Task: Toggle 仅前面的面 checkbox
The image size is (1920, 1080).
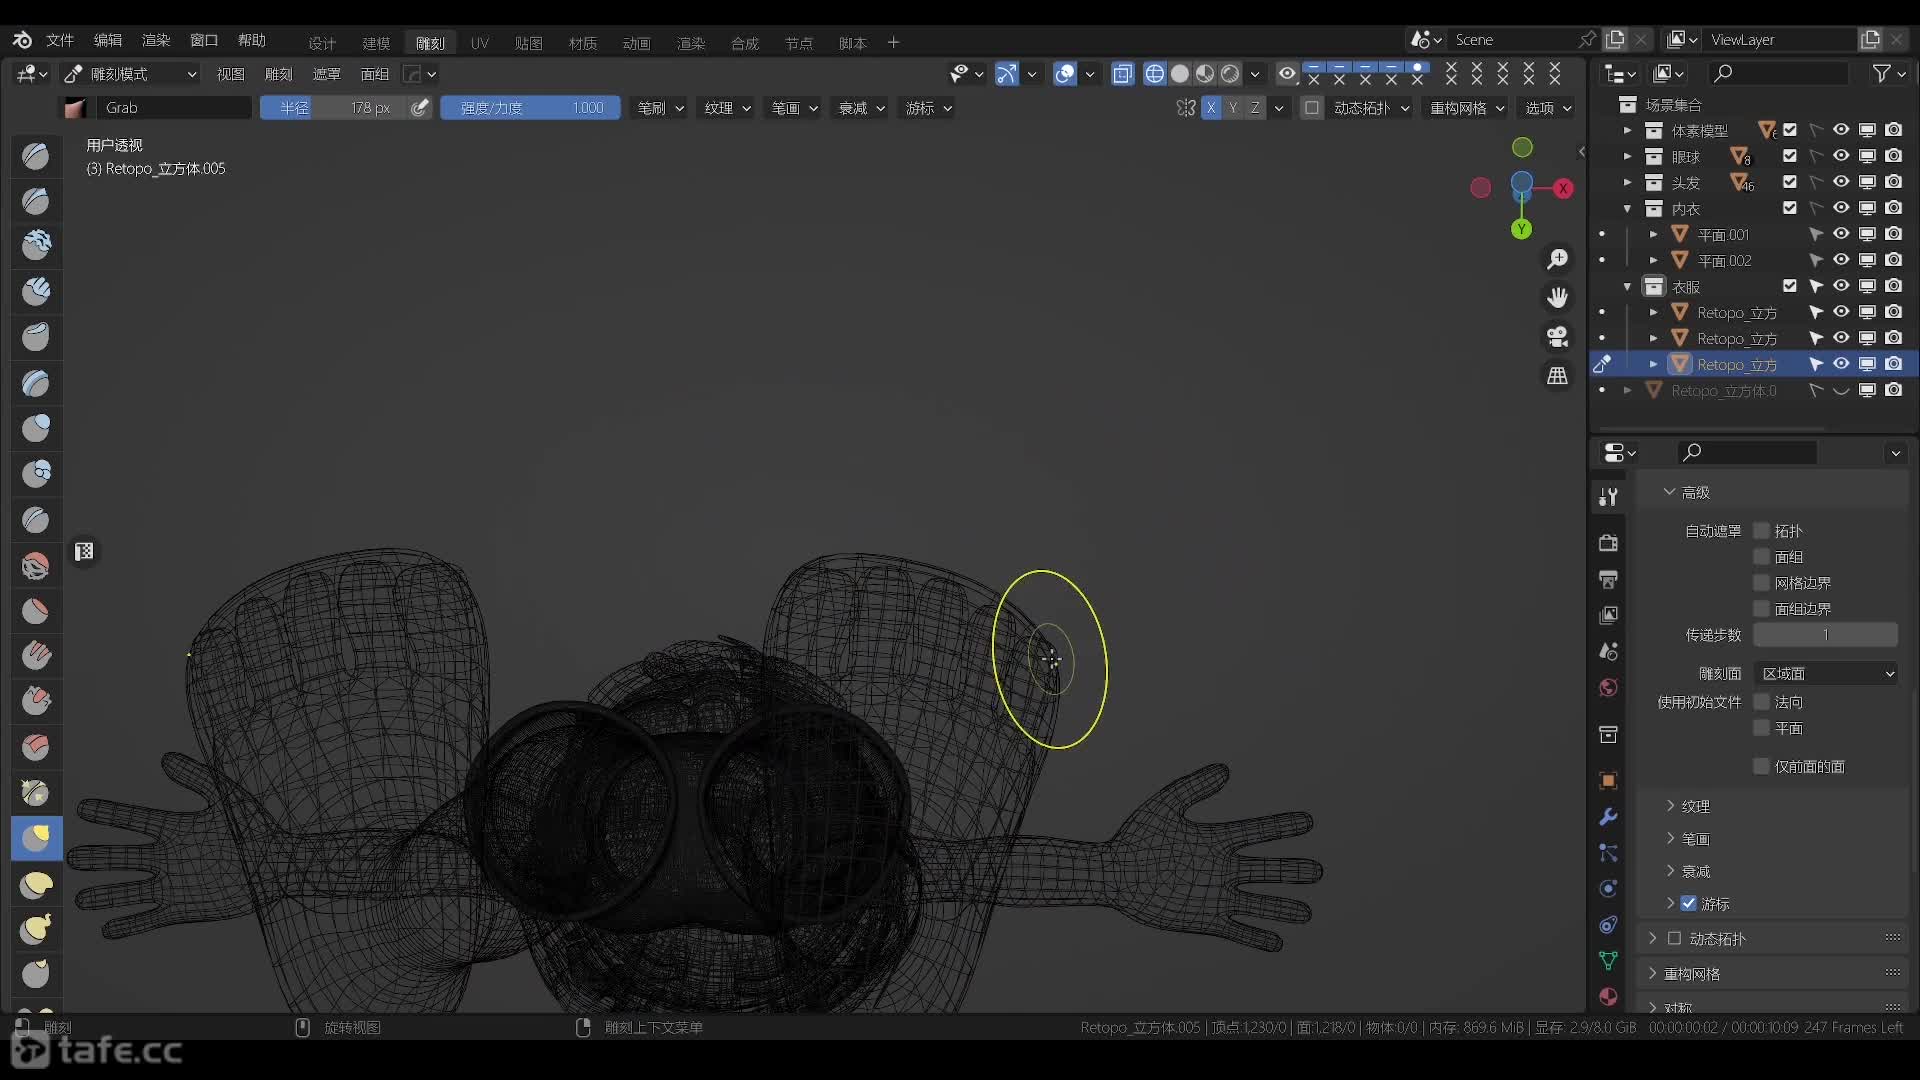Action: click(x=1762, y=766)
